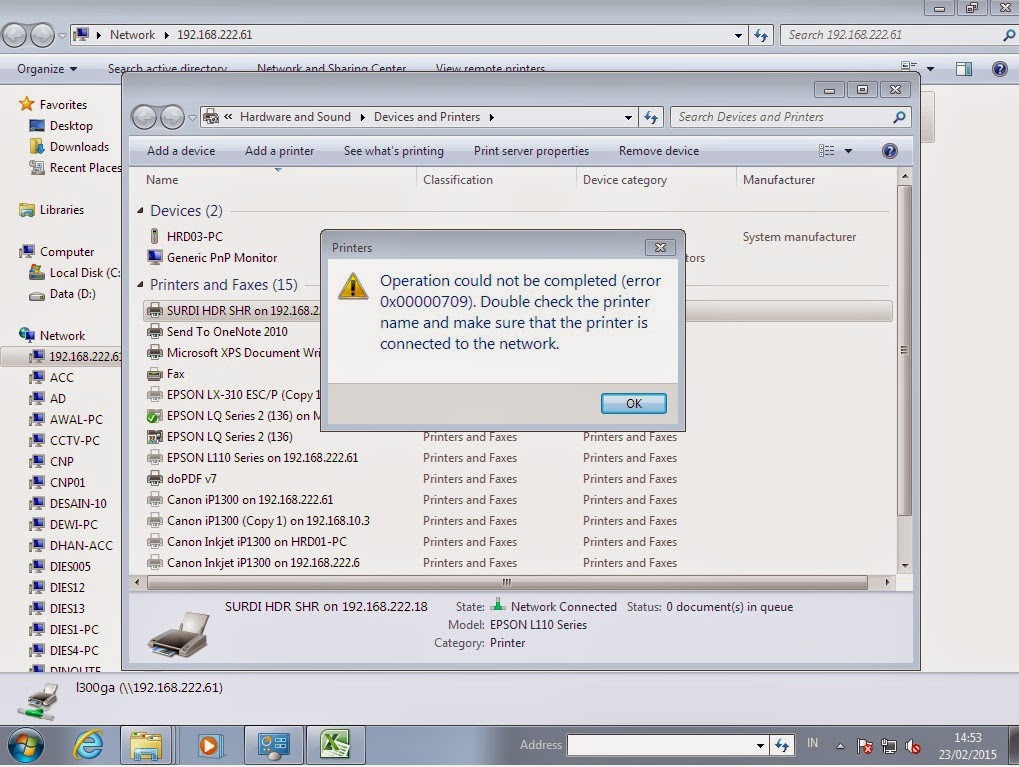The width and height of the screenshot is (1019, 767).
Task: Select Canon Inkjet iP1300 on 192.168.222.6
Action: (x=263, y=563)
